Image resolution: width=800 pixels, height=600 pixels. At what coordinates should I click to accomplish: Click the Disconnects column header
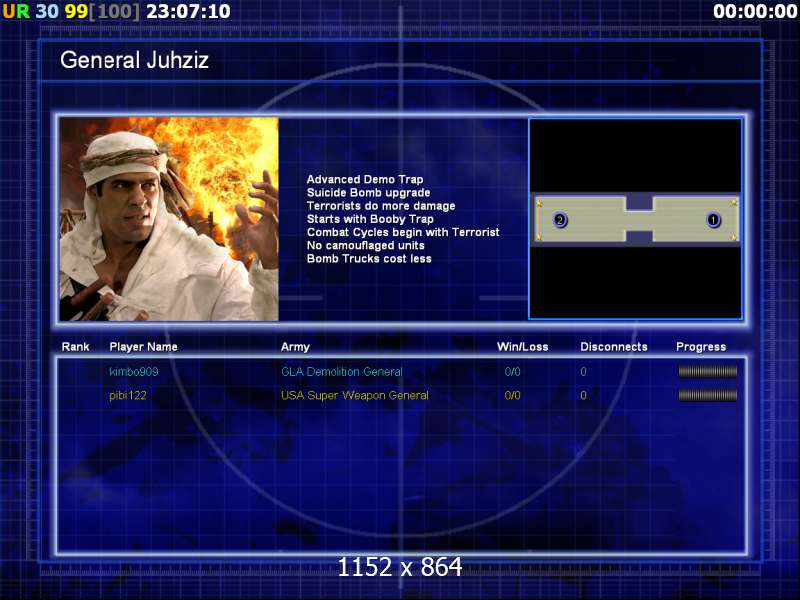[614, 347]
